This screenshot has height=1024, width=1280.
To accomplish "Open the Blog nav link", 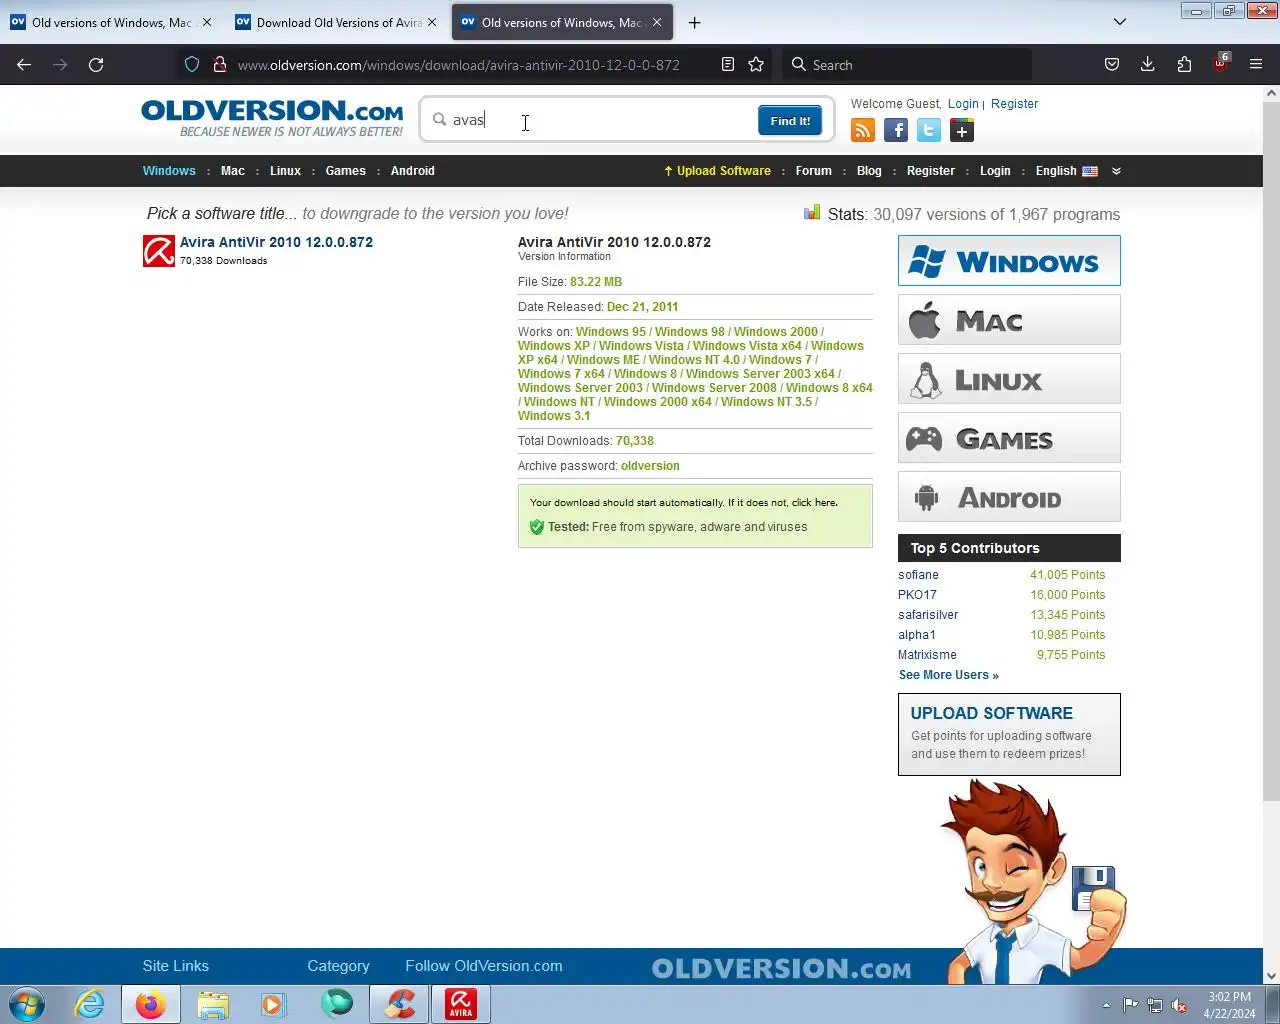I will click(x=870, y=171).
